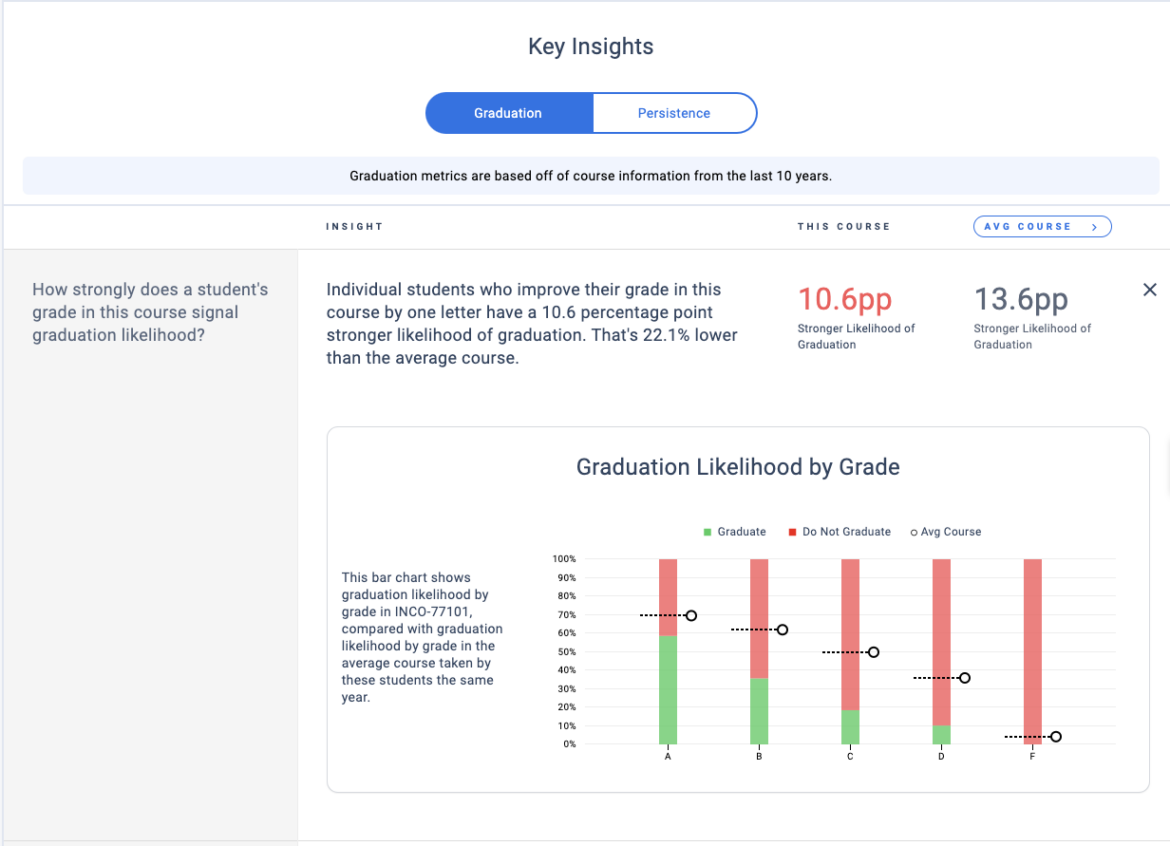Viewport: 1170px width, 846px height.
Task: Switch to the Persistence tab
Action: pos(674,113)
